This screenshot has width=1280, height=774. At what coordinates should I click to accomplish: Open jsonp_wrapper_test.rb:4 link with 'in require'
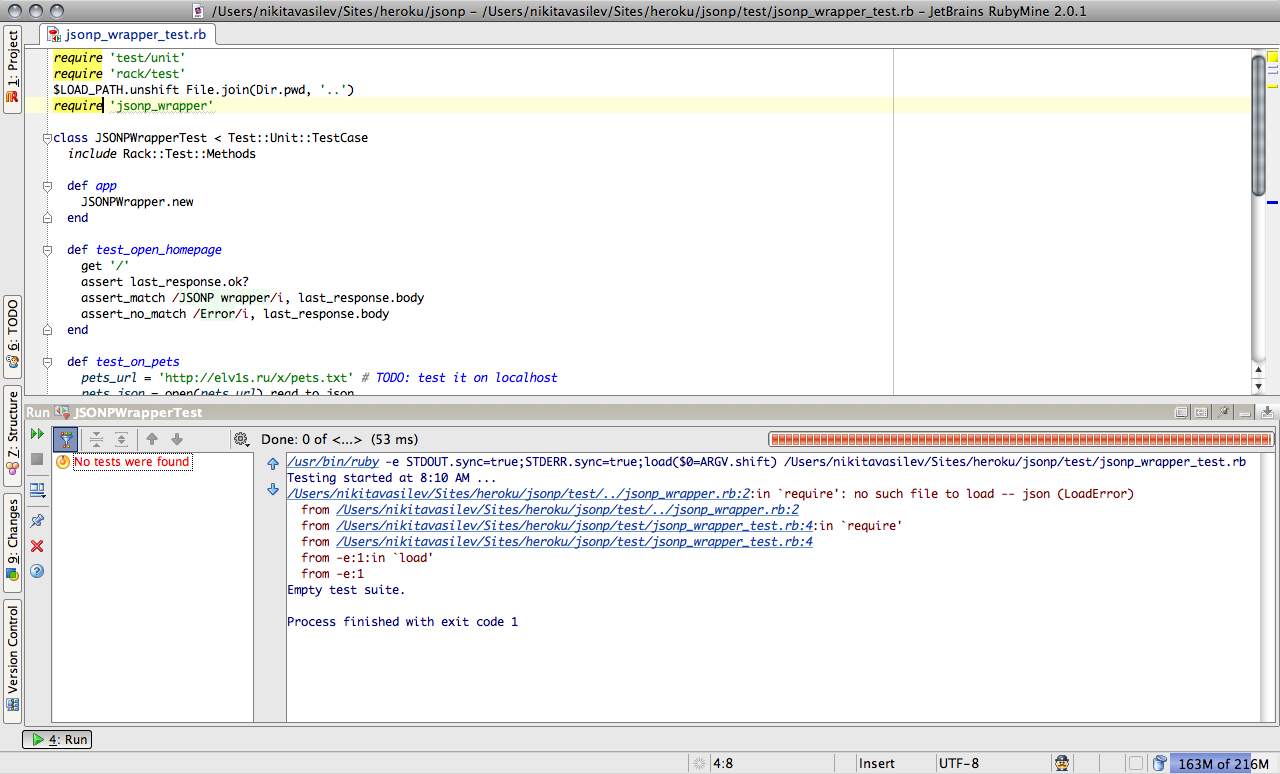tap(574, 526)
